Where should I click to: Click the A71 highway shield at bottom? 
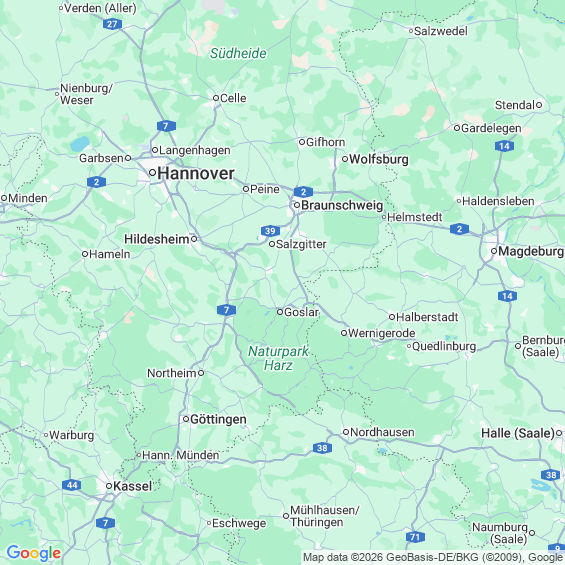415,537
